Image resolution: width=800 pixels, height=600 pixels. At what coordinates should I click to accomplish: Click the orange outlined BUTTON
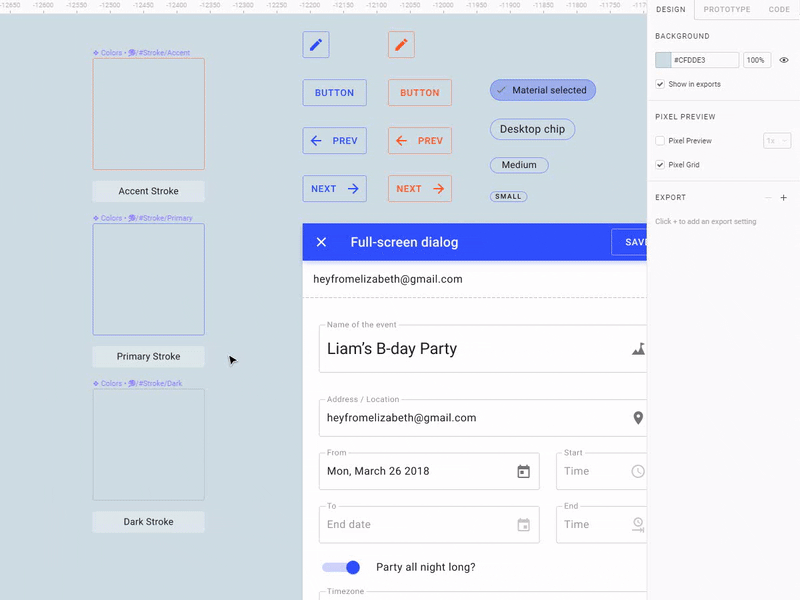[x=419, y=93]
